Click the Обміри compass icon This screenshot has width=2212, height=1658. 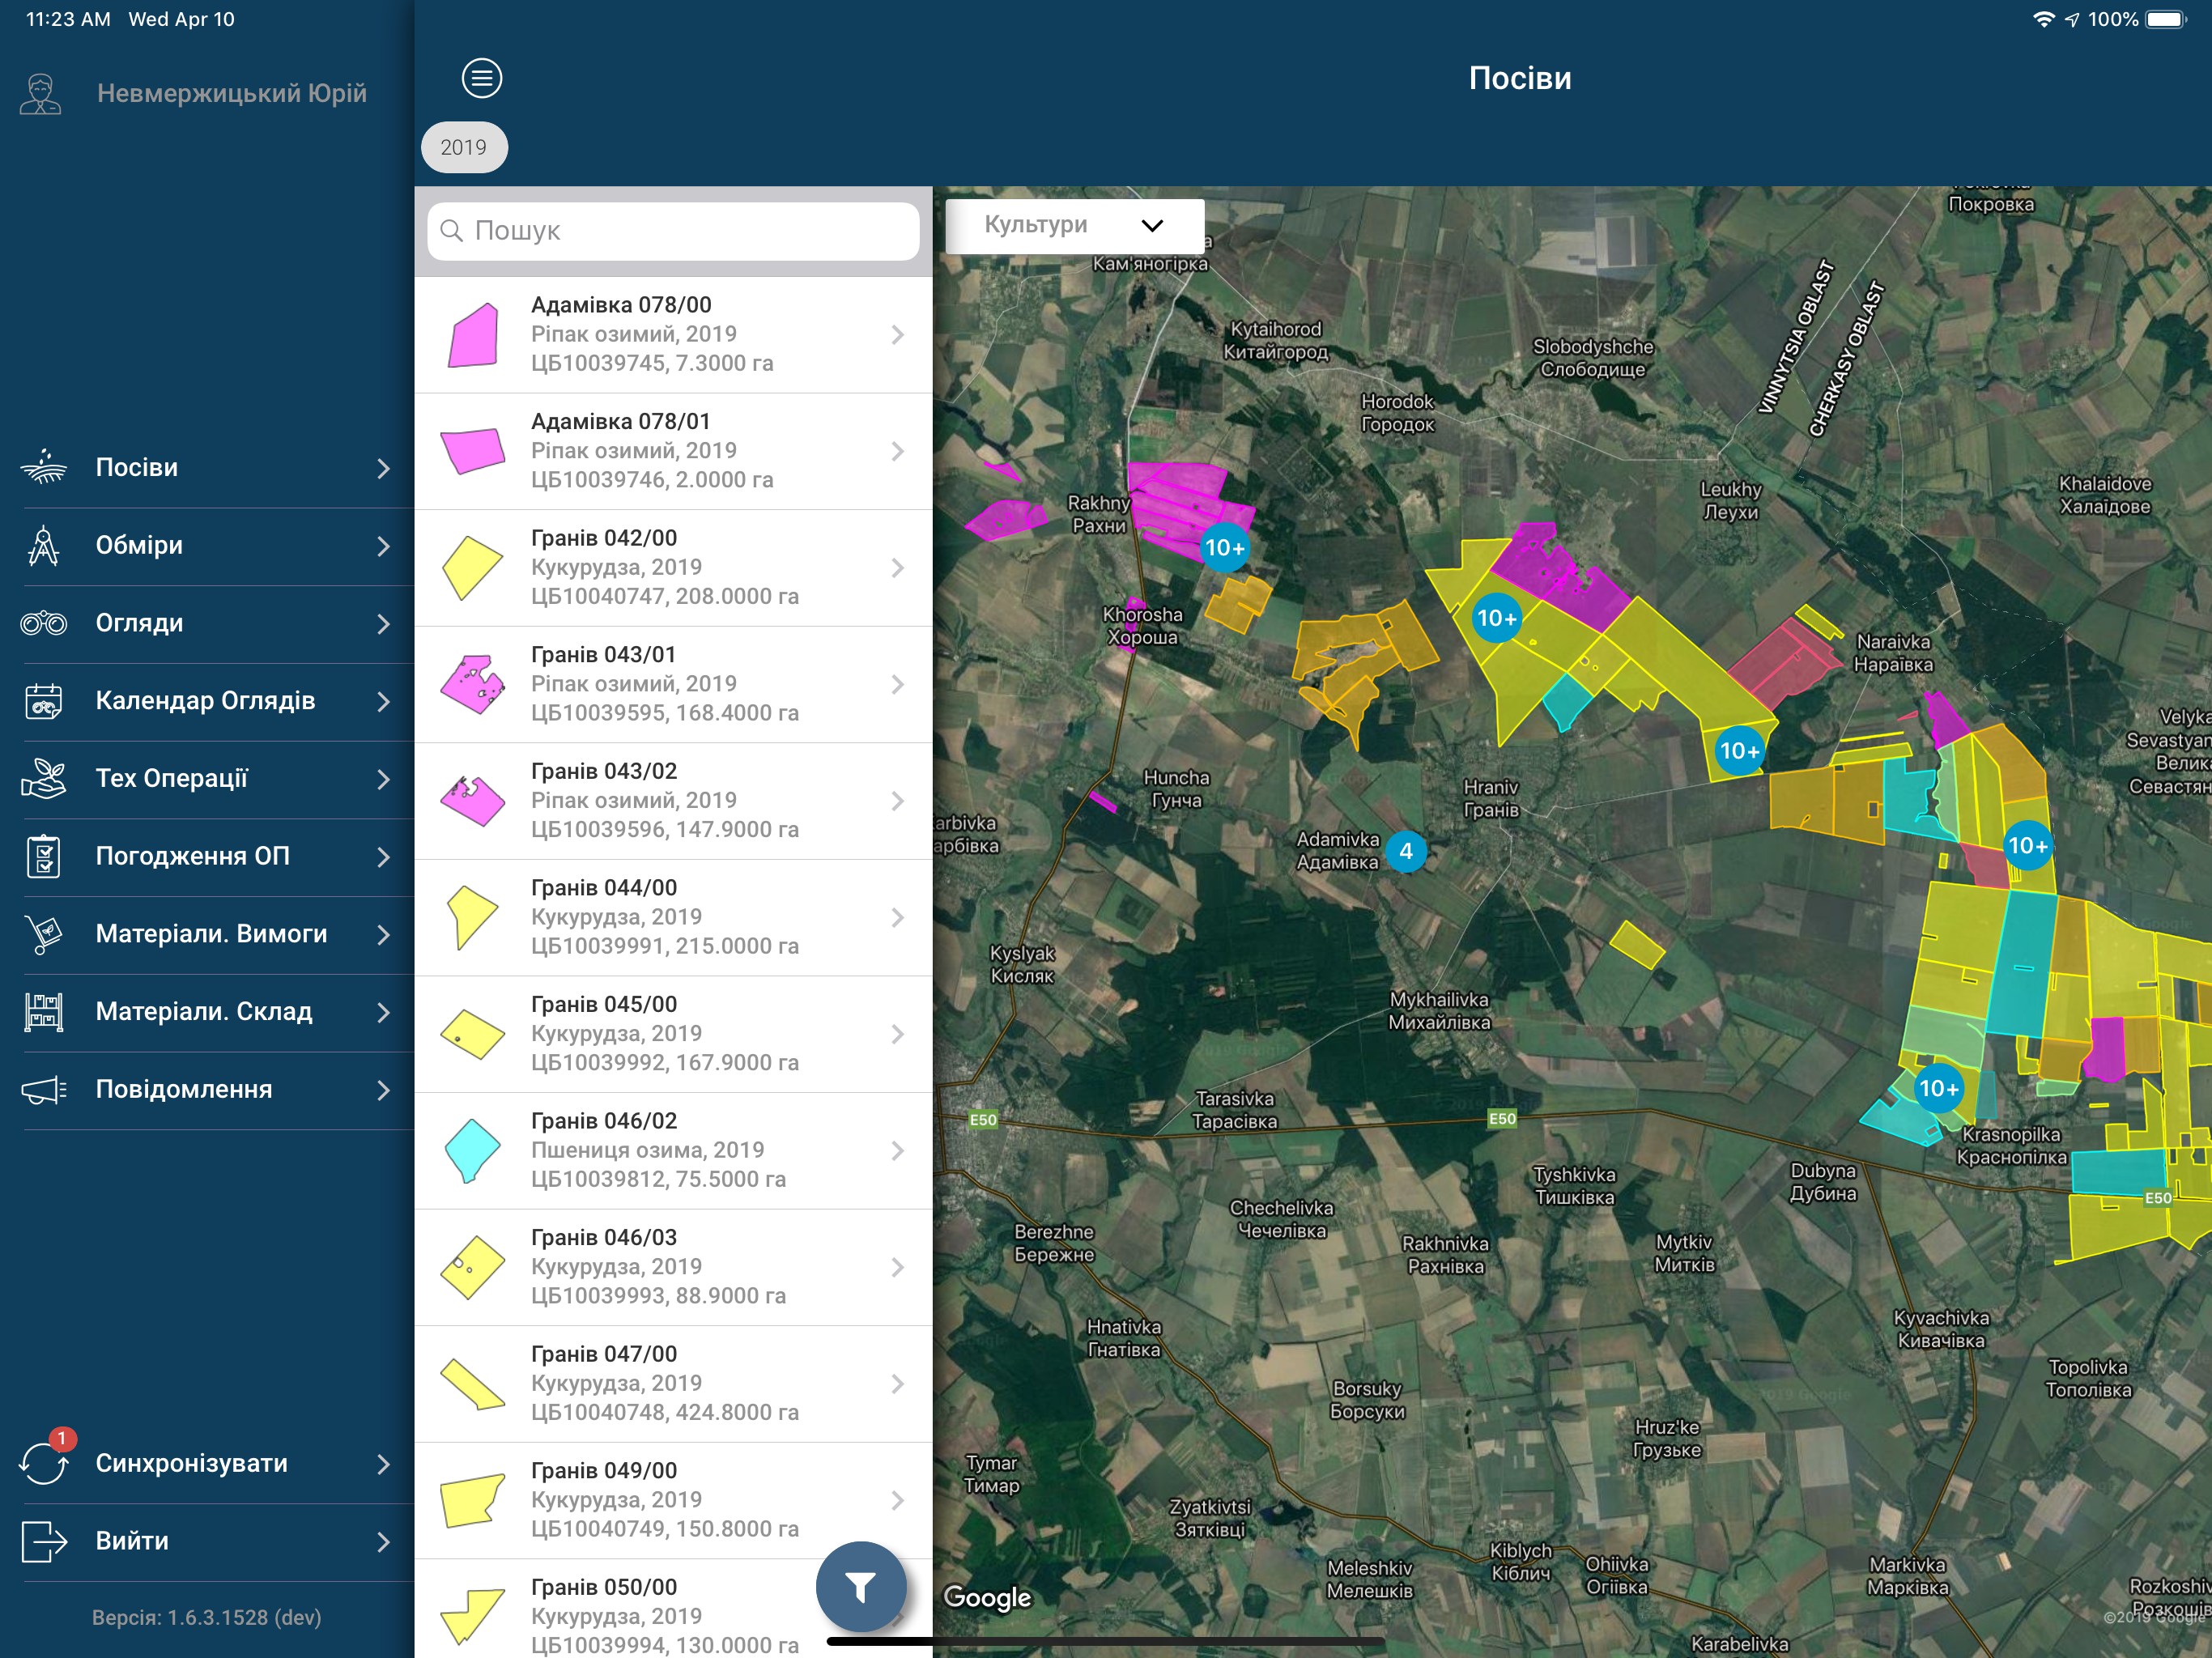coord(43,545)
